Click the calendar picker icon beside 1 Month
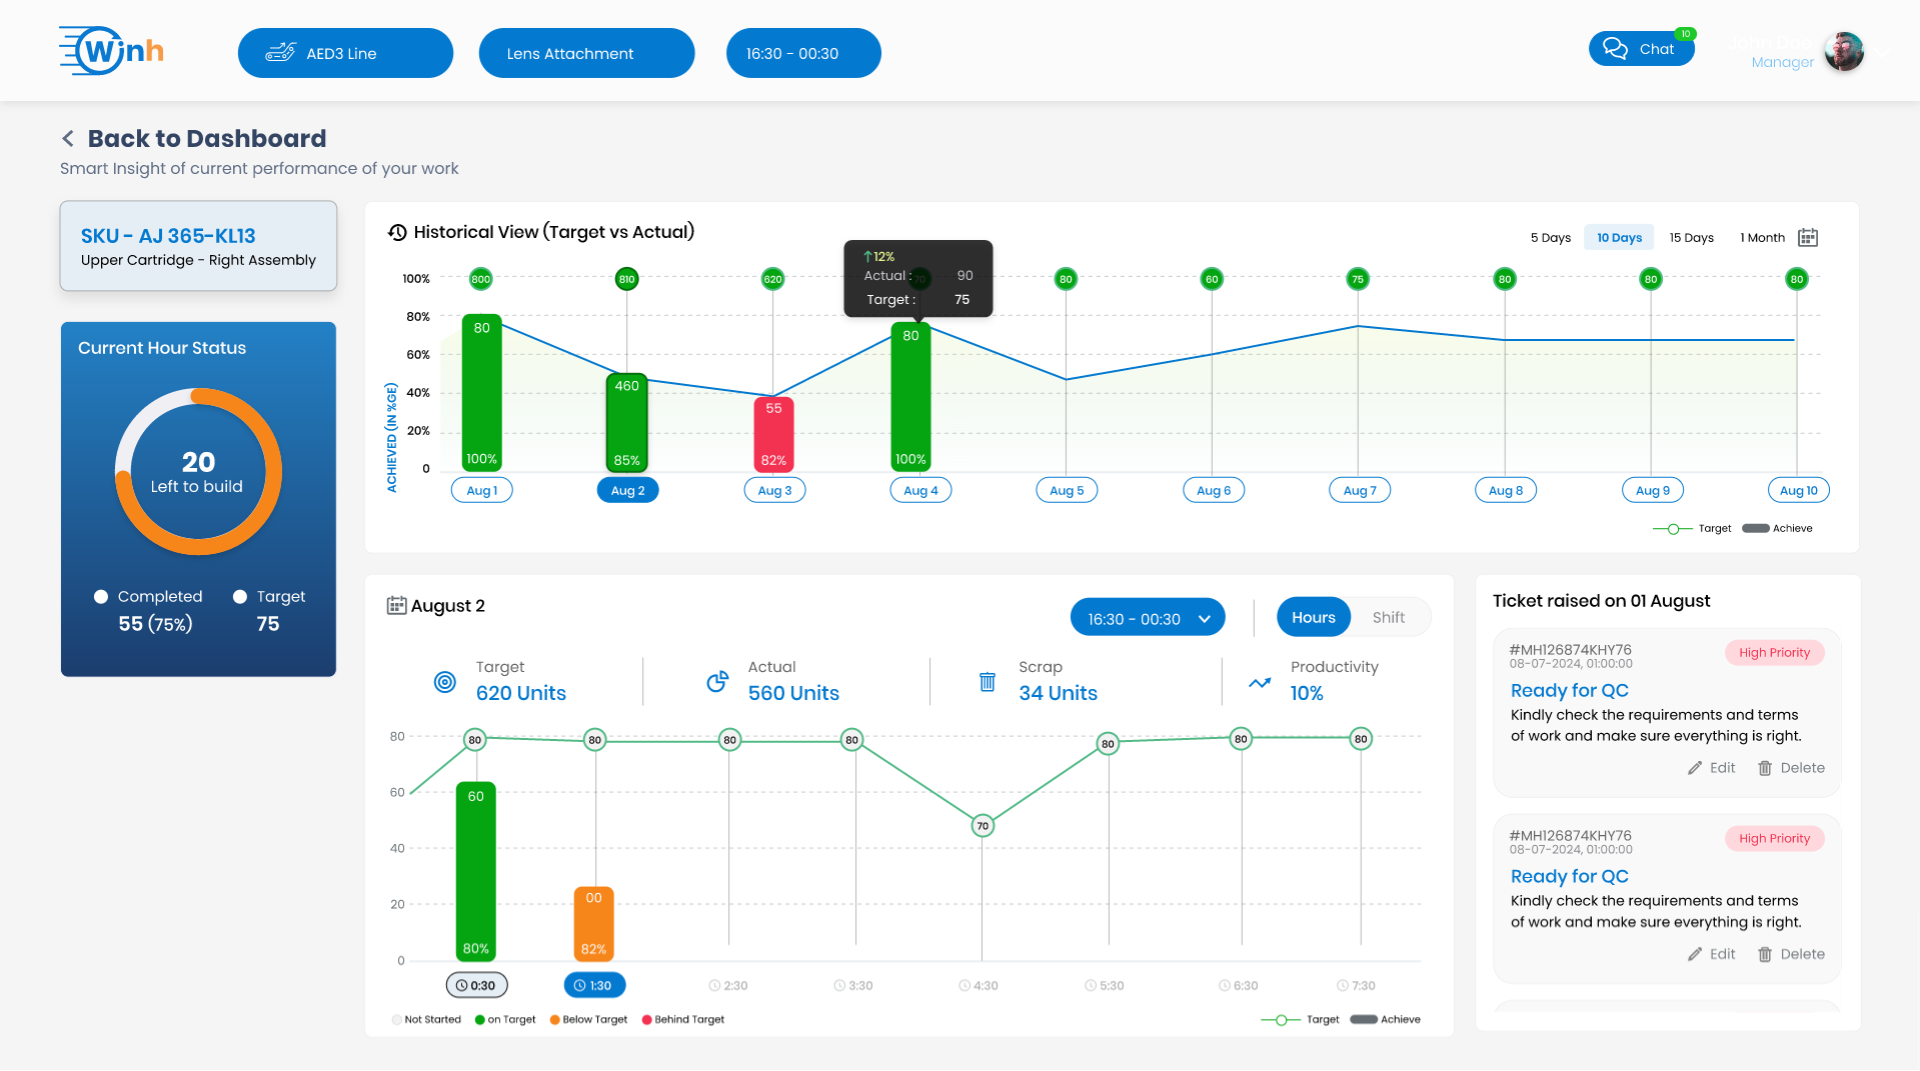 (1806, 237)
